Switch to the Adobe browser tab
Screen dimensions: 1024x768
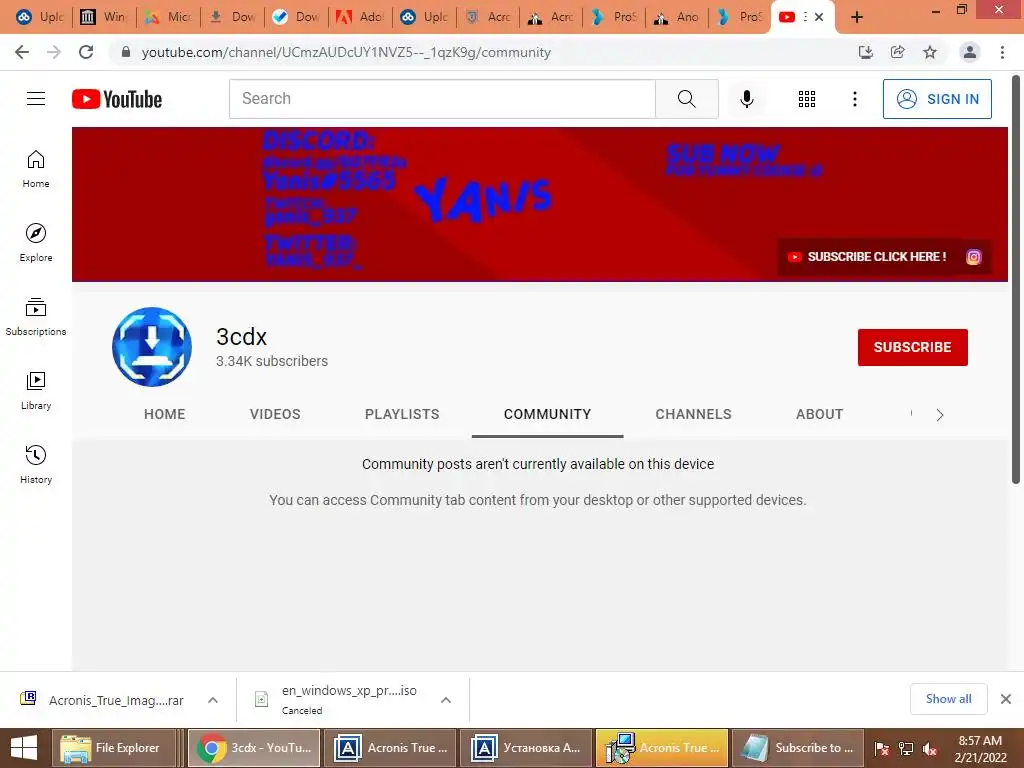(x=359, y=17)
